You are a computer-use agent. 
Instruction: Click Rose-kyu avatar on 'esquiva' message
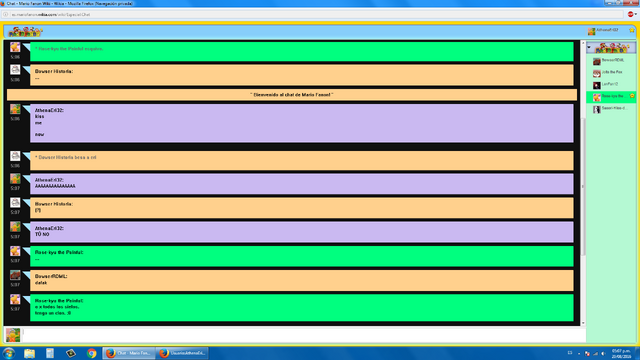click(15, 47)
